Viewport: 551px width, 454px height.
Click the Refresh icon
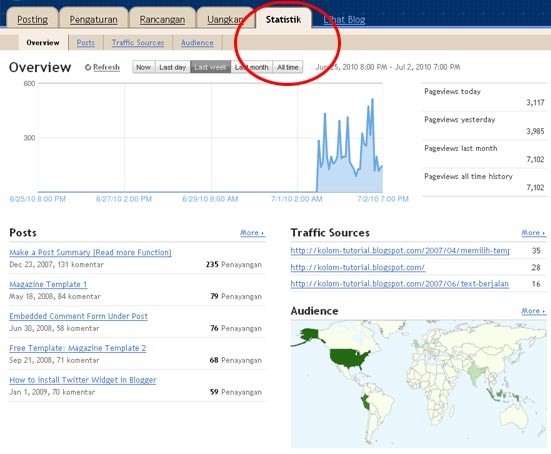point(88,67)
